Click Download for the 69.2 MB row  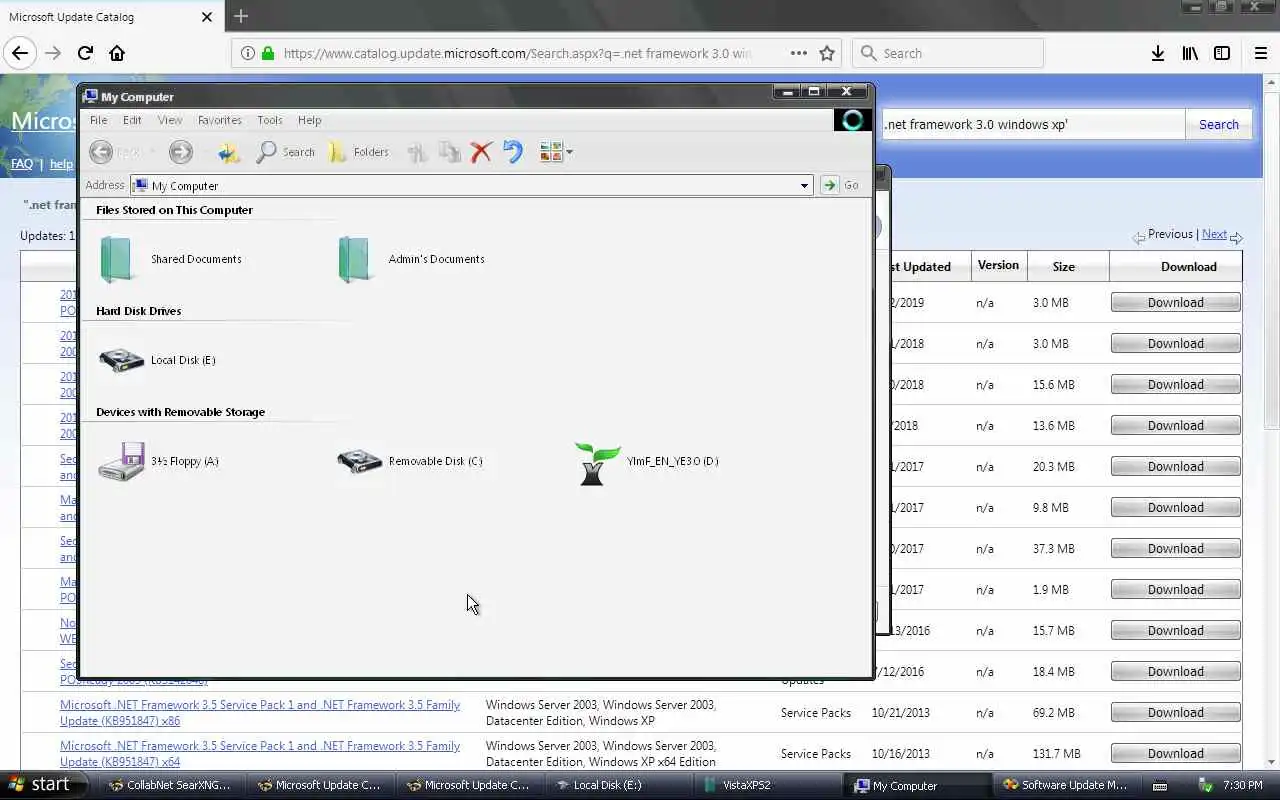(1176, 713)
